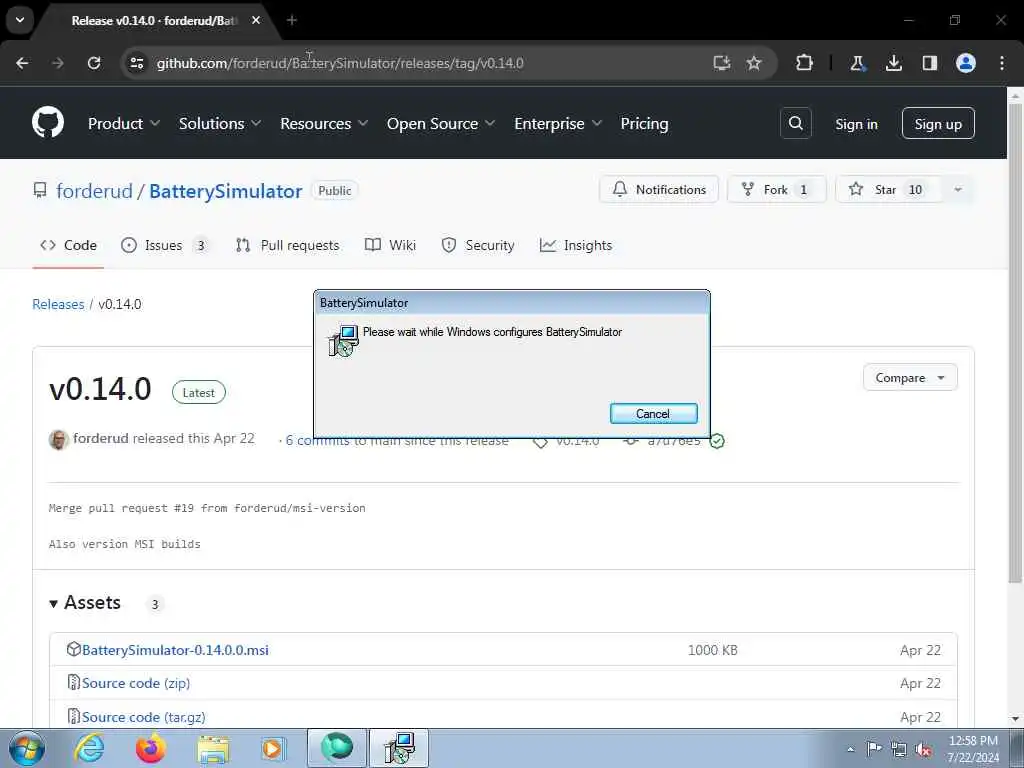1024x768 pixels.
Task: Toggle the browser side panel
Action: click(x=929, y=63)
